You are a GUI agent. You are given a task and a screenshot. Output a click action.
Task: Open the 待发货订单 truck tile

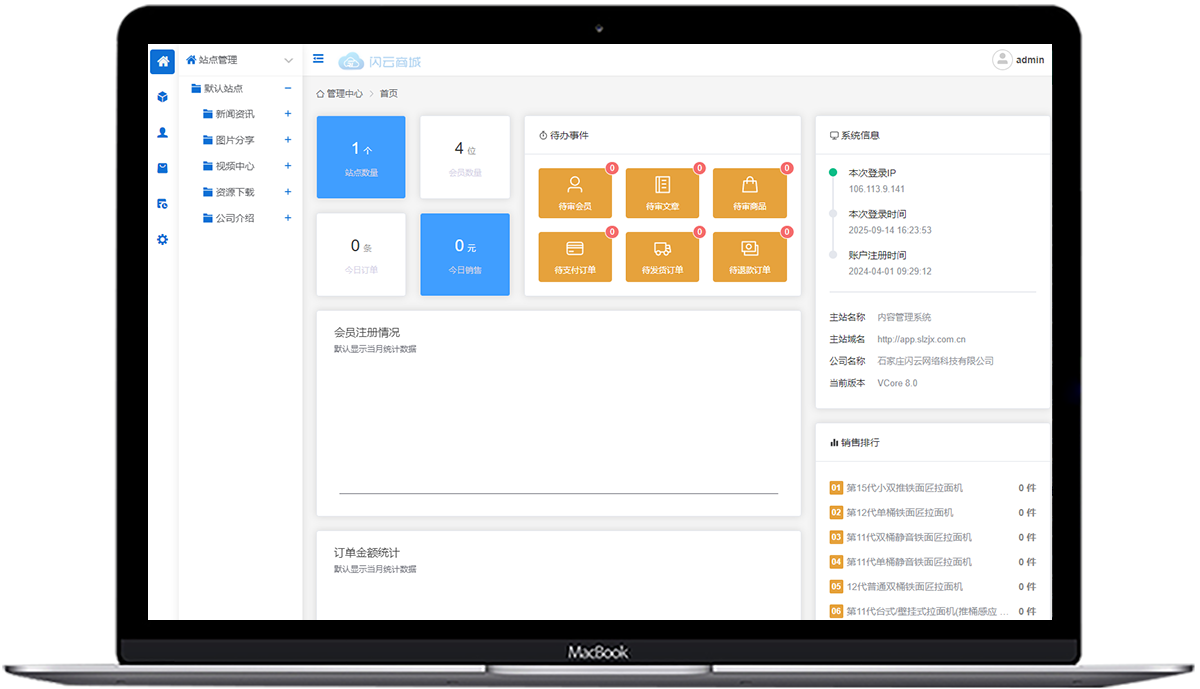click(662, 257)
